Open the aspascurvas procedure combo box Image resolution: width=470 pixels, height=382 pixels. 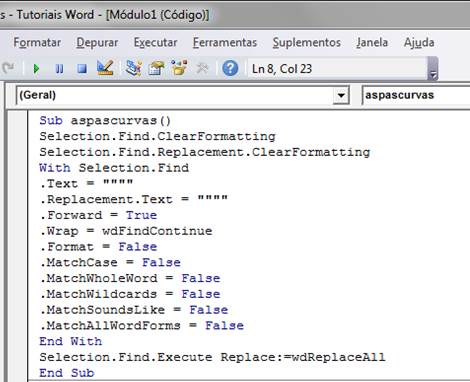416,95
